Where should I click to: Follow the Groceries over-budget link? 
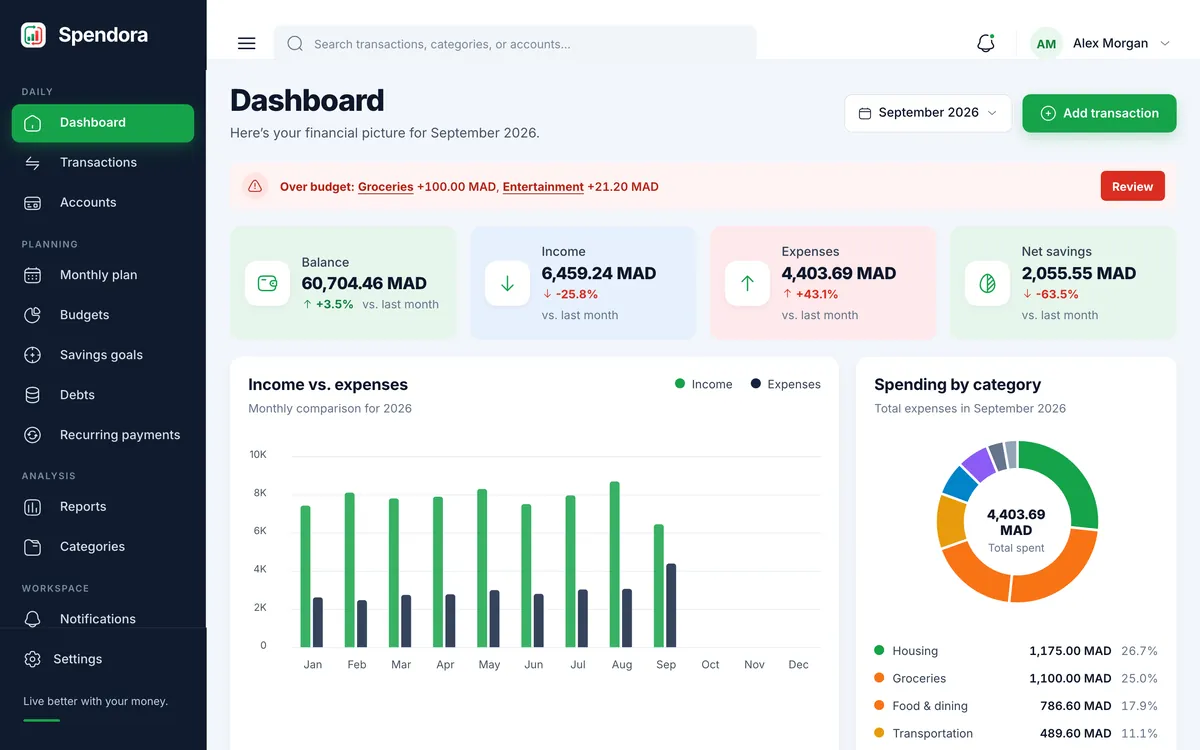pos(385,187)
